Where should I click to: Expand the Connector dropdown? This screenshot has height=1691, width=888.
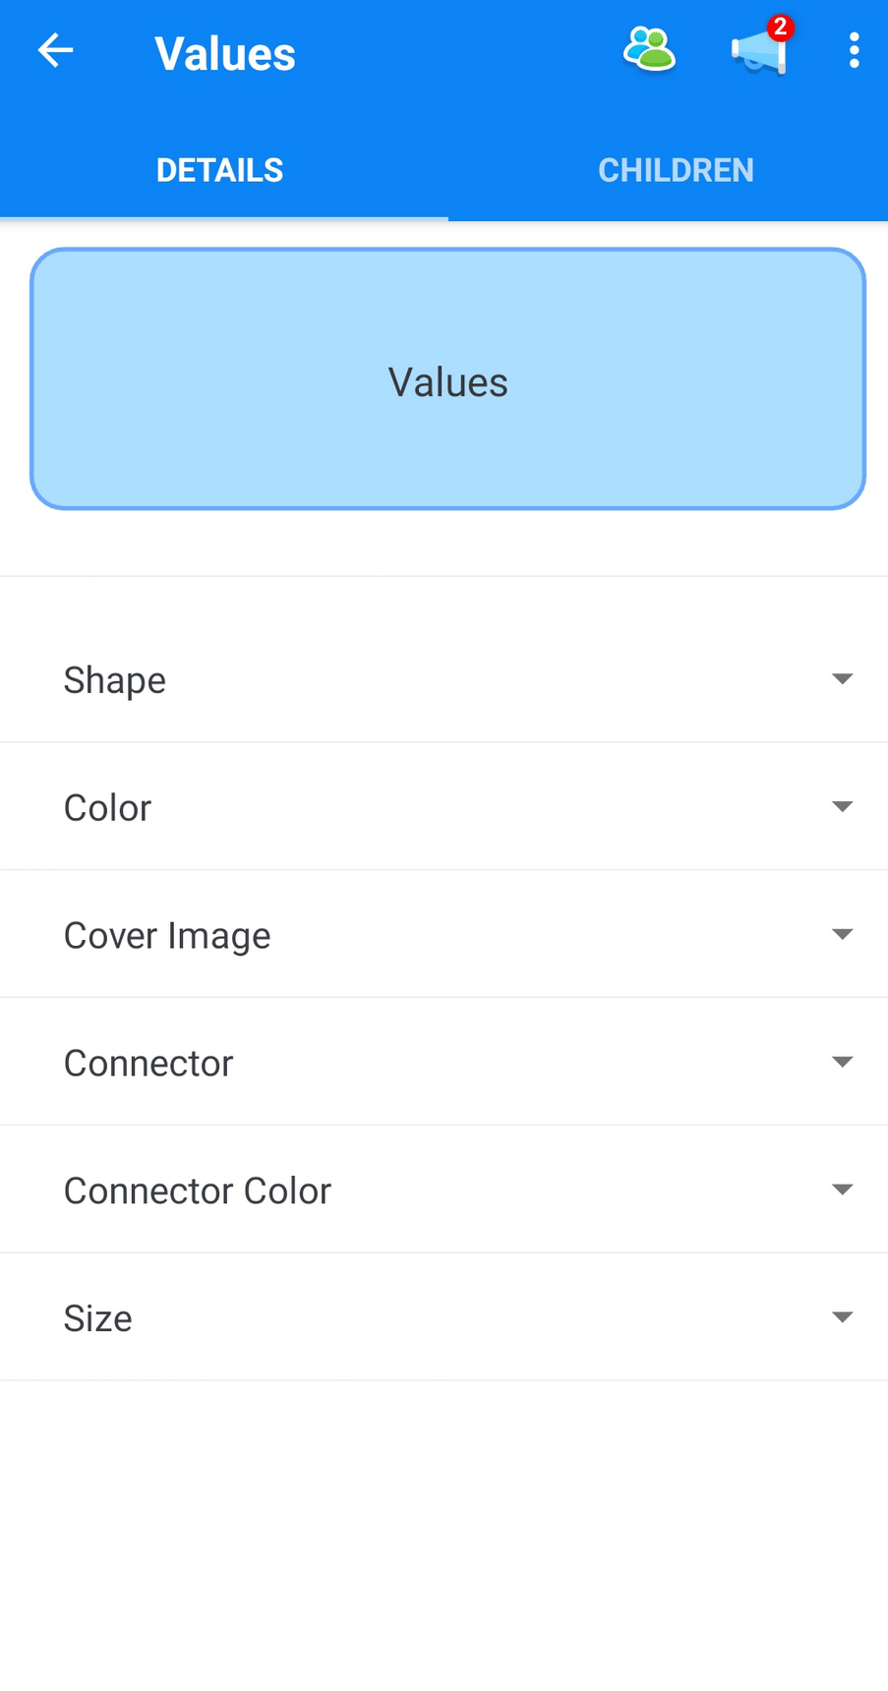click(444, 1062)
